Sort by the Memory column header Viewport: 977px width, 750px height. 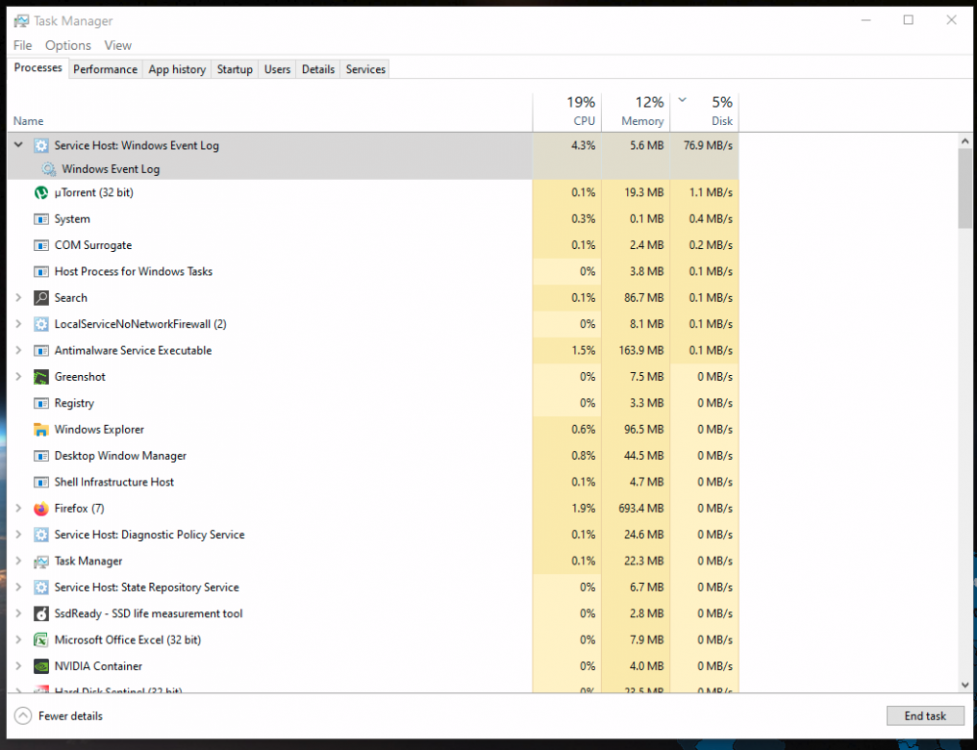(x=636, y=112)
